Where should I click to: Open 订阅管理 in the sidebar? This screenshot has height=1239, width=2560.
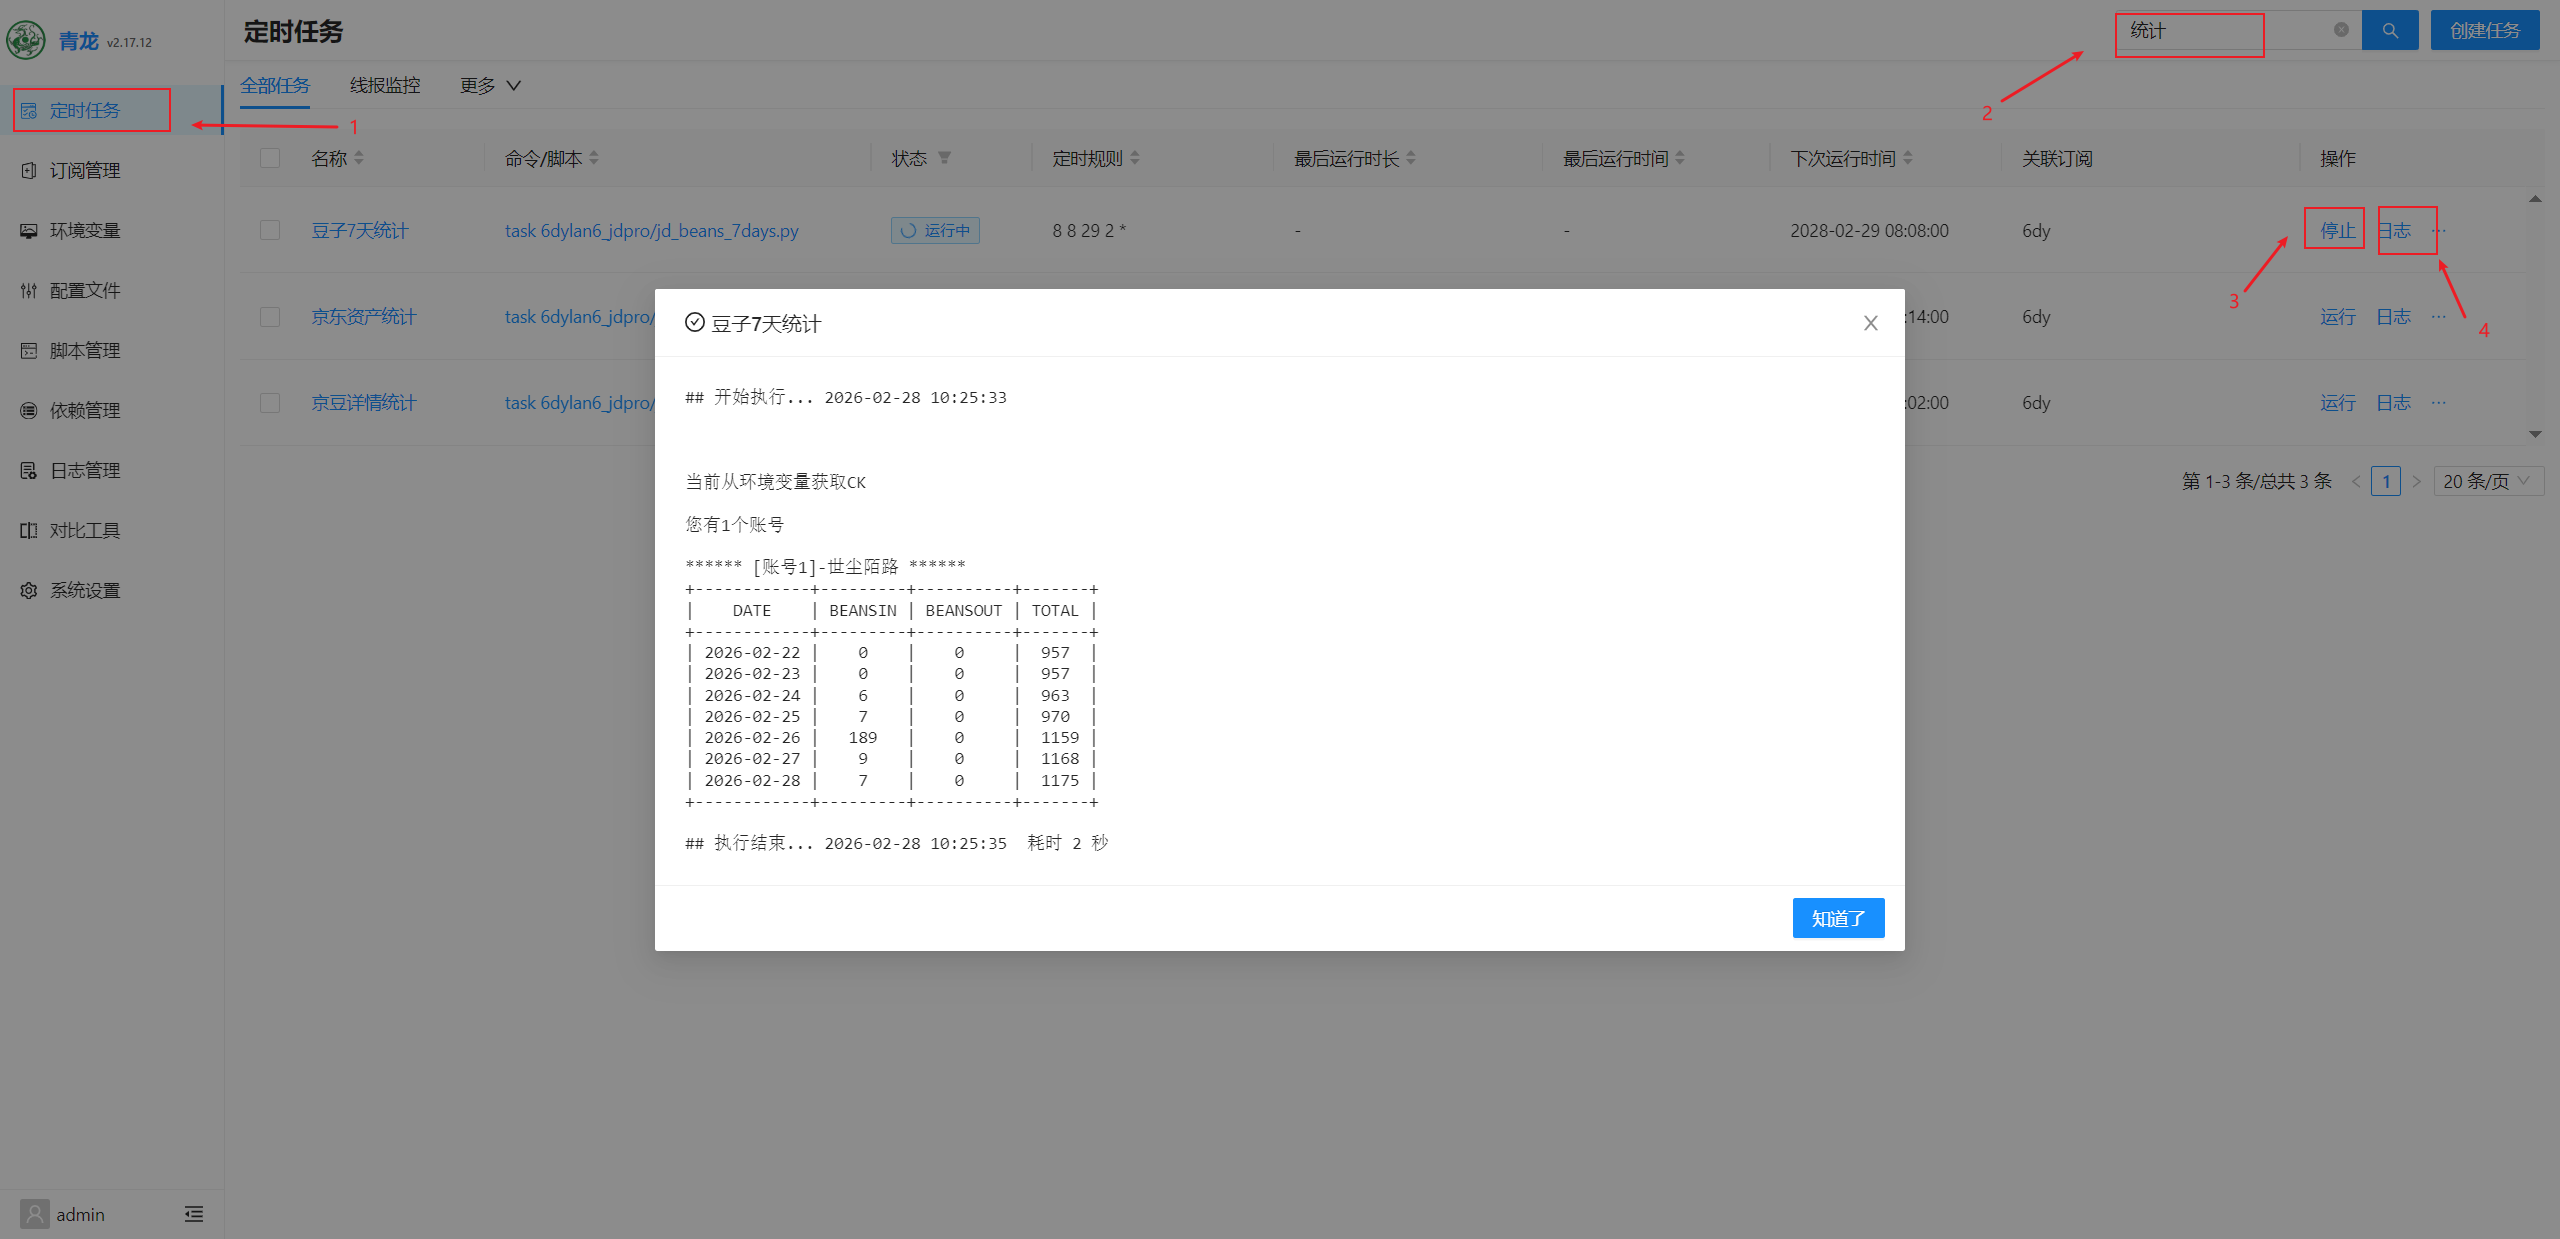(x=86, y=169)
